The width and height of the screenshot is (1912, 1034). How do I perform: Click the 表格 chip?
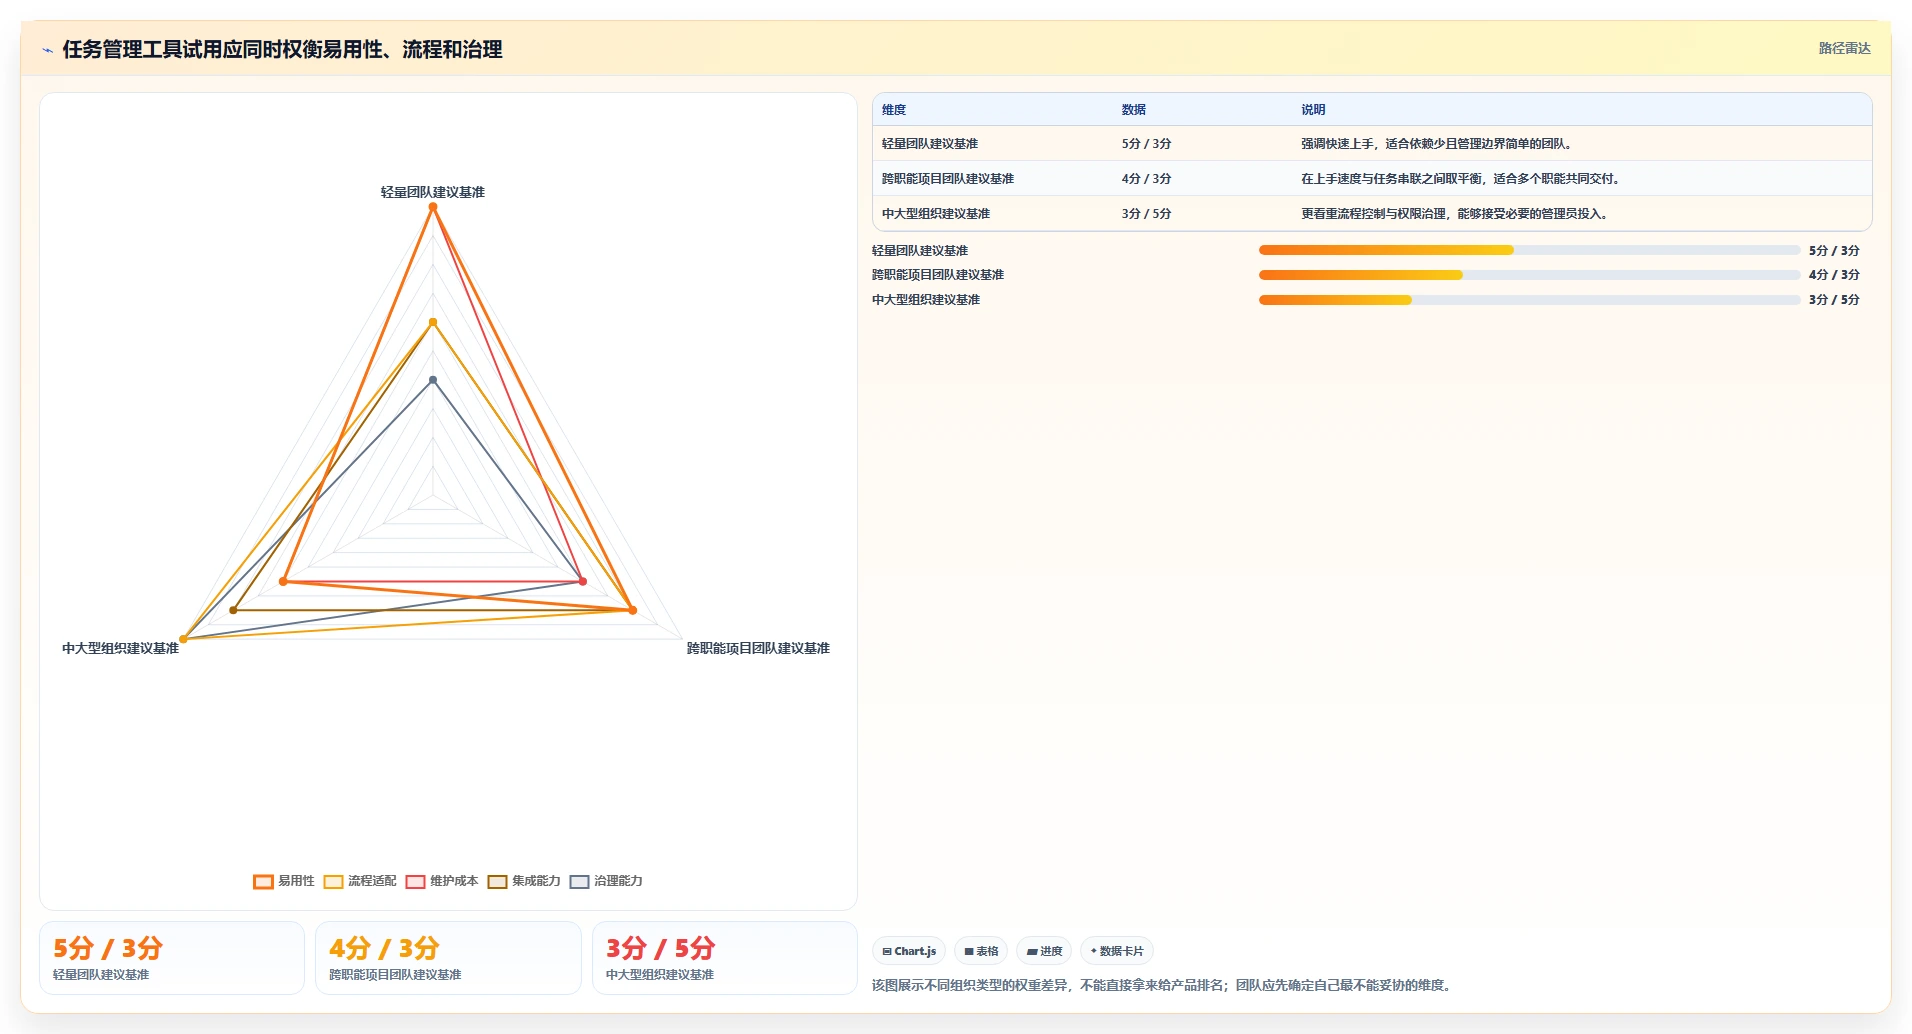point(981,951)
